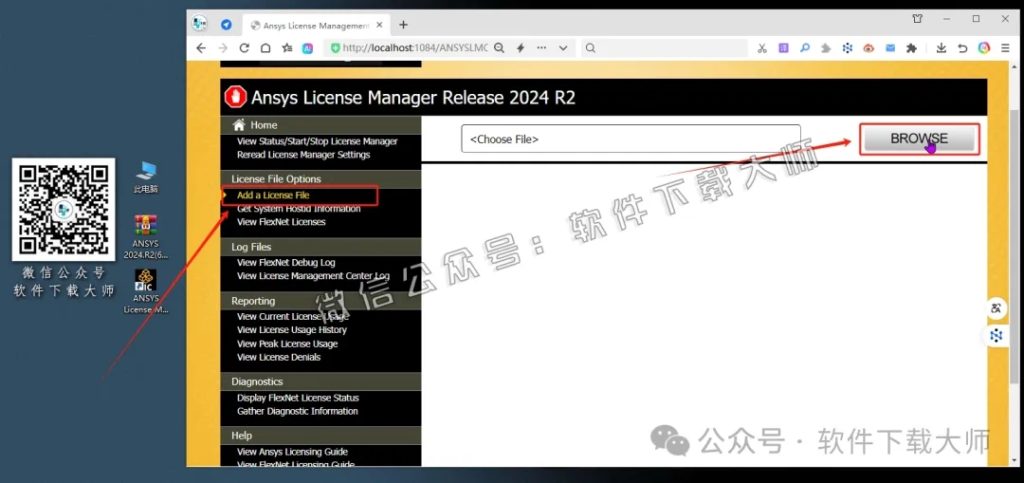Click the blue snowflake extension icon
The height and width of the screenshot is (483, 1024).
tap(848, 48)
